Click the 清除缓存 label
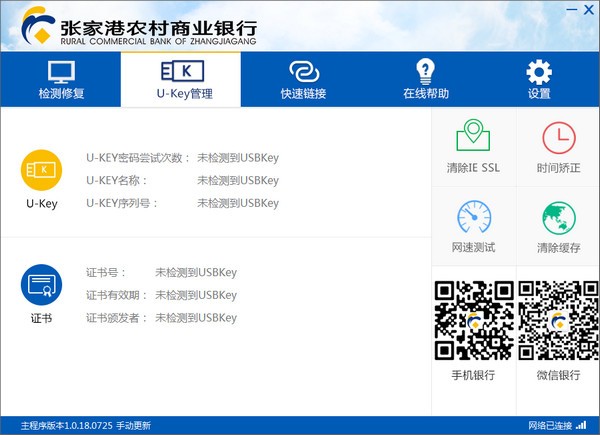The image size is (600, 435). pyautogui.click(x=559, y=248)
